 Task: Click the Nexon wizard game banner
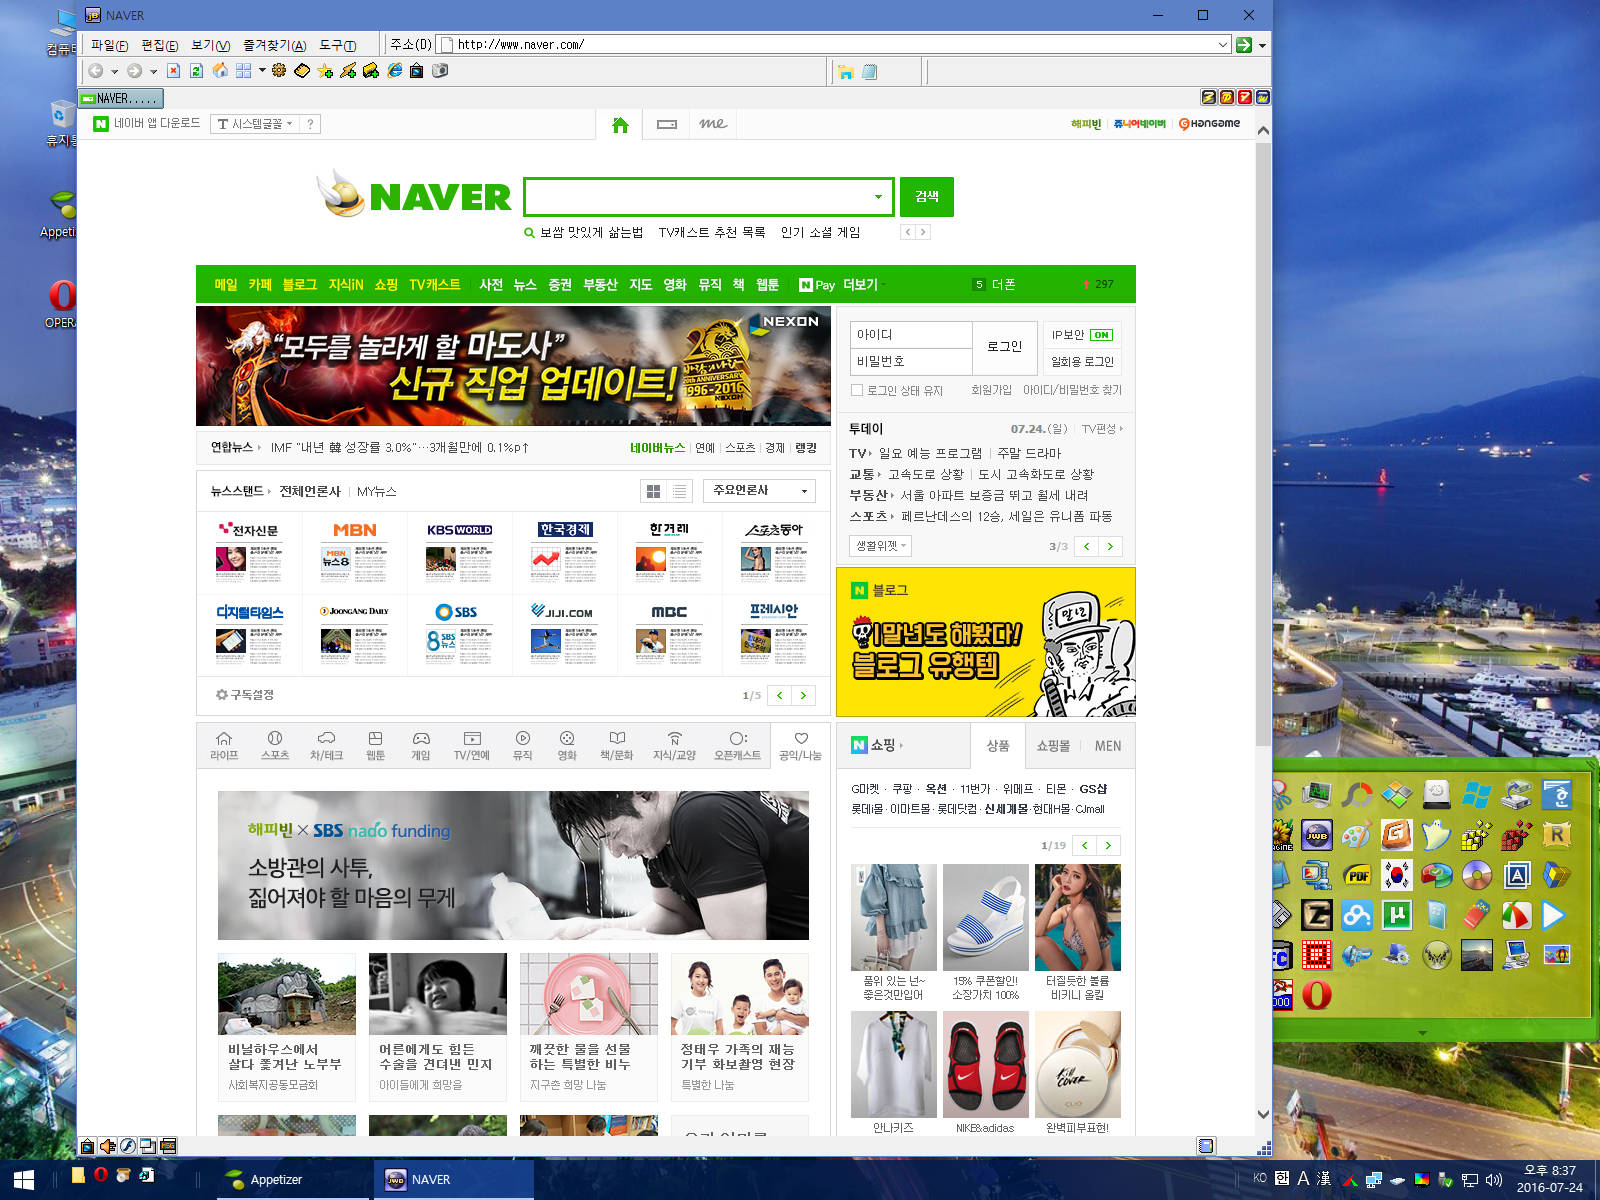513,366
